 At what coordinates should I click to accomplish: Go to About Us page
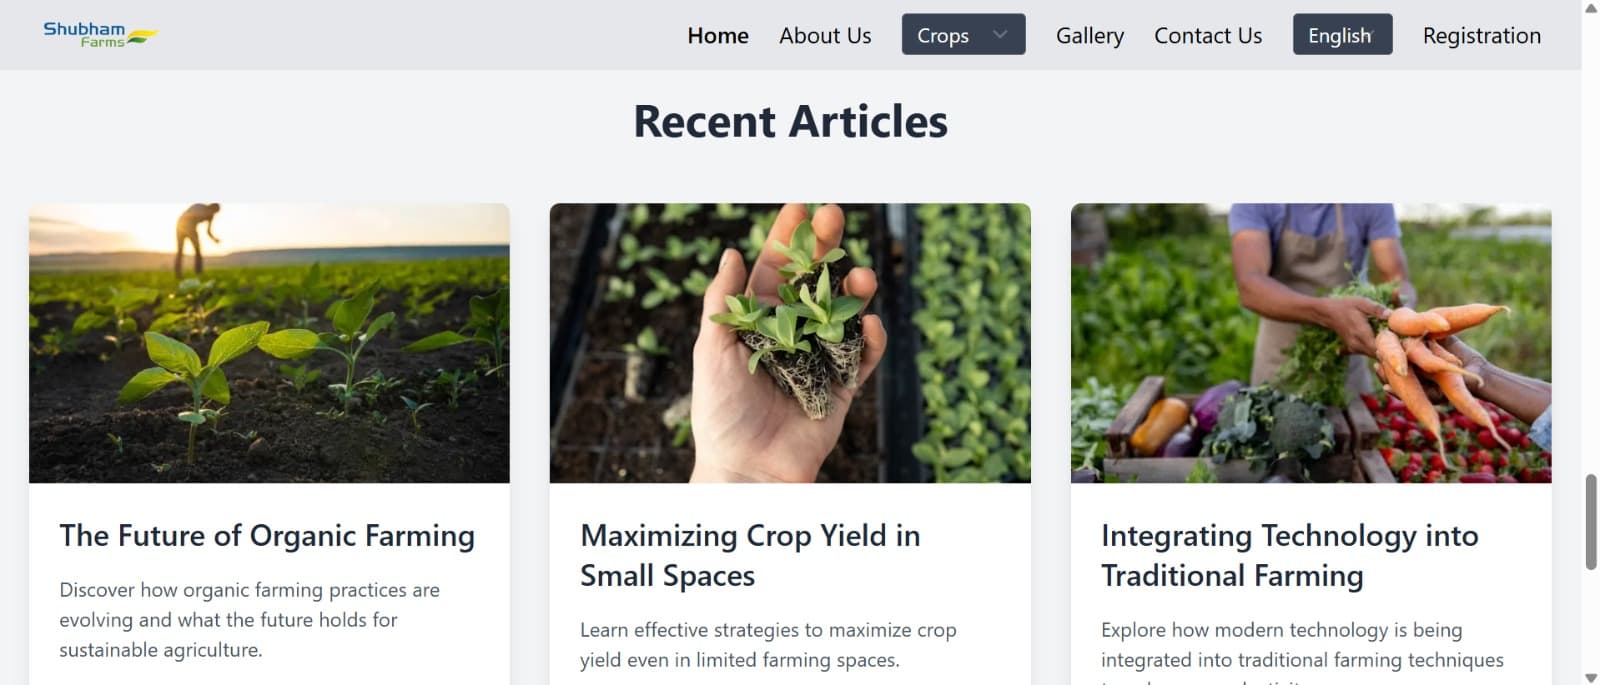825,36
